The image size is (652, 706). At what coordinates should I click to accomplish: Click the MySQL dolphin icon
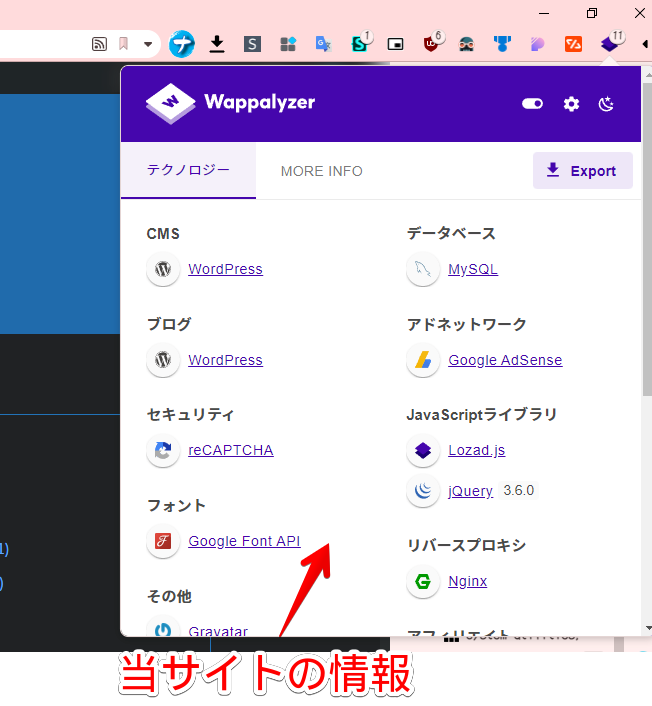[423, 269]
